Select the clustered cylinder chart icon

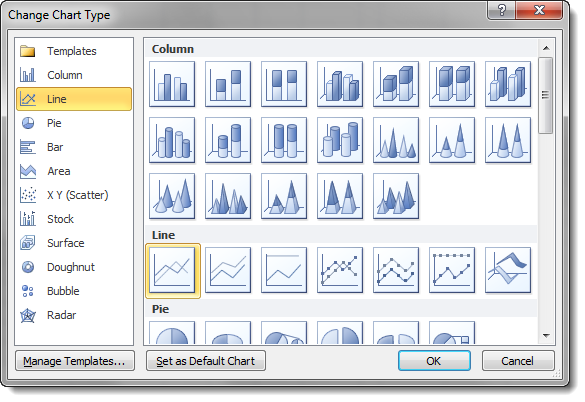point(172,140)
